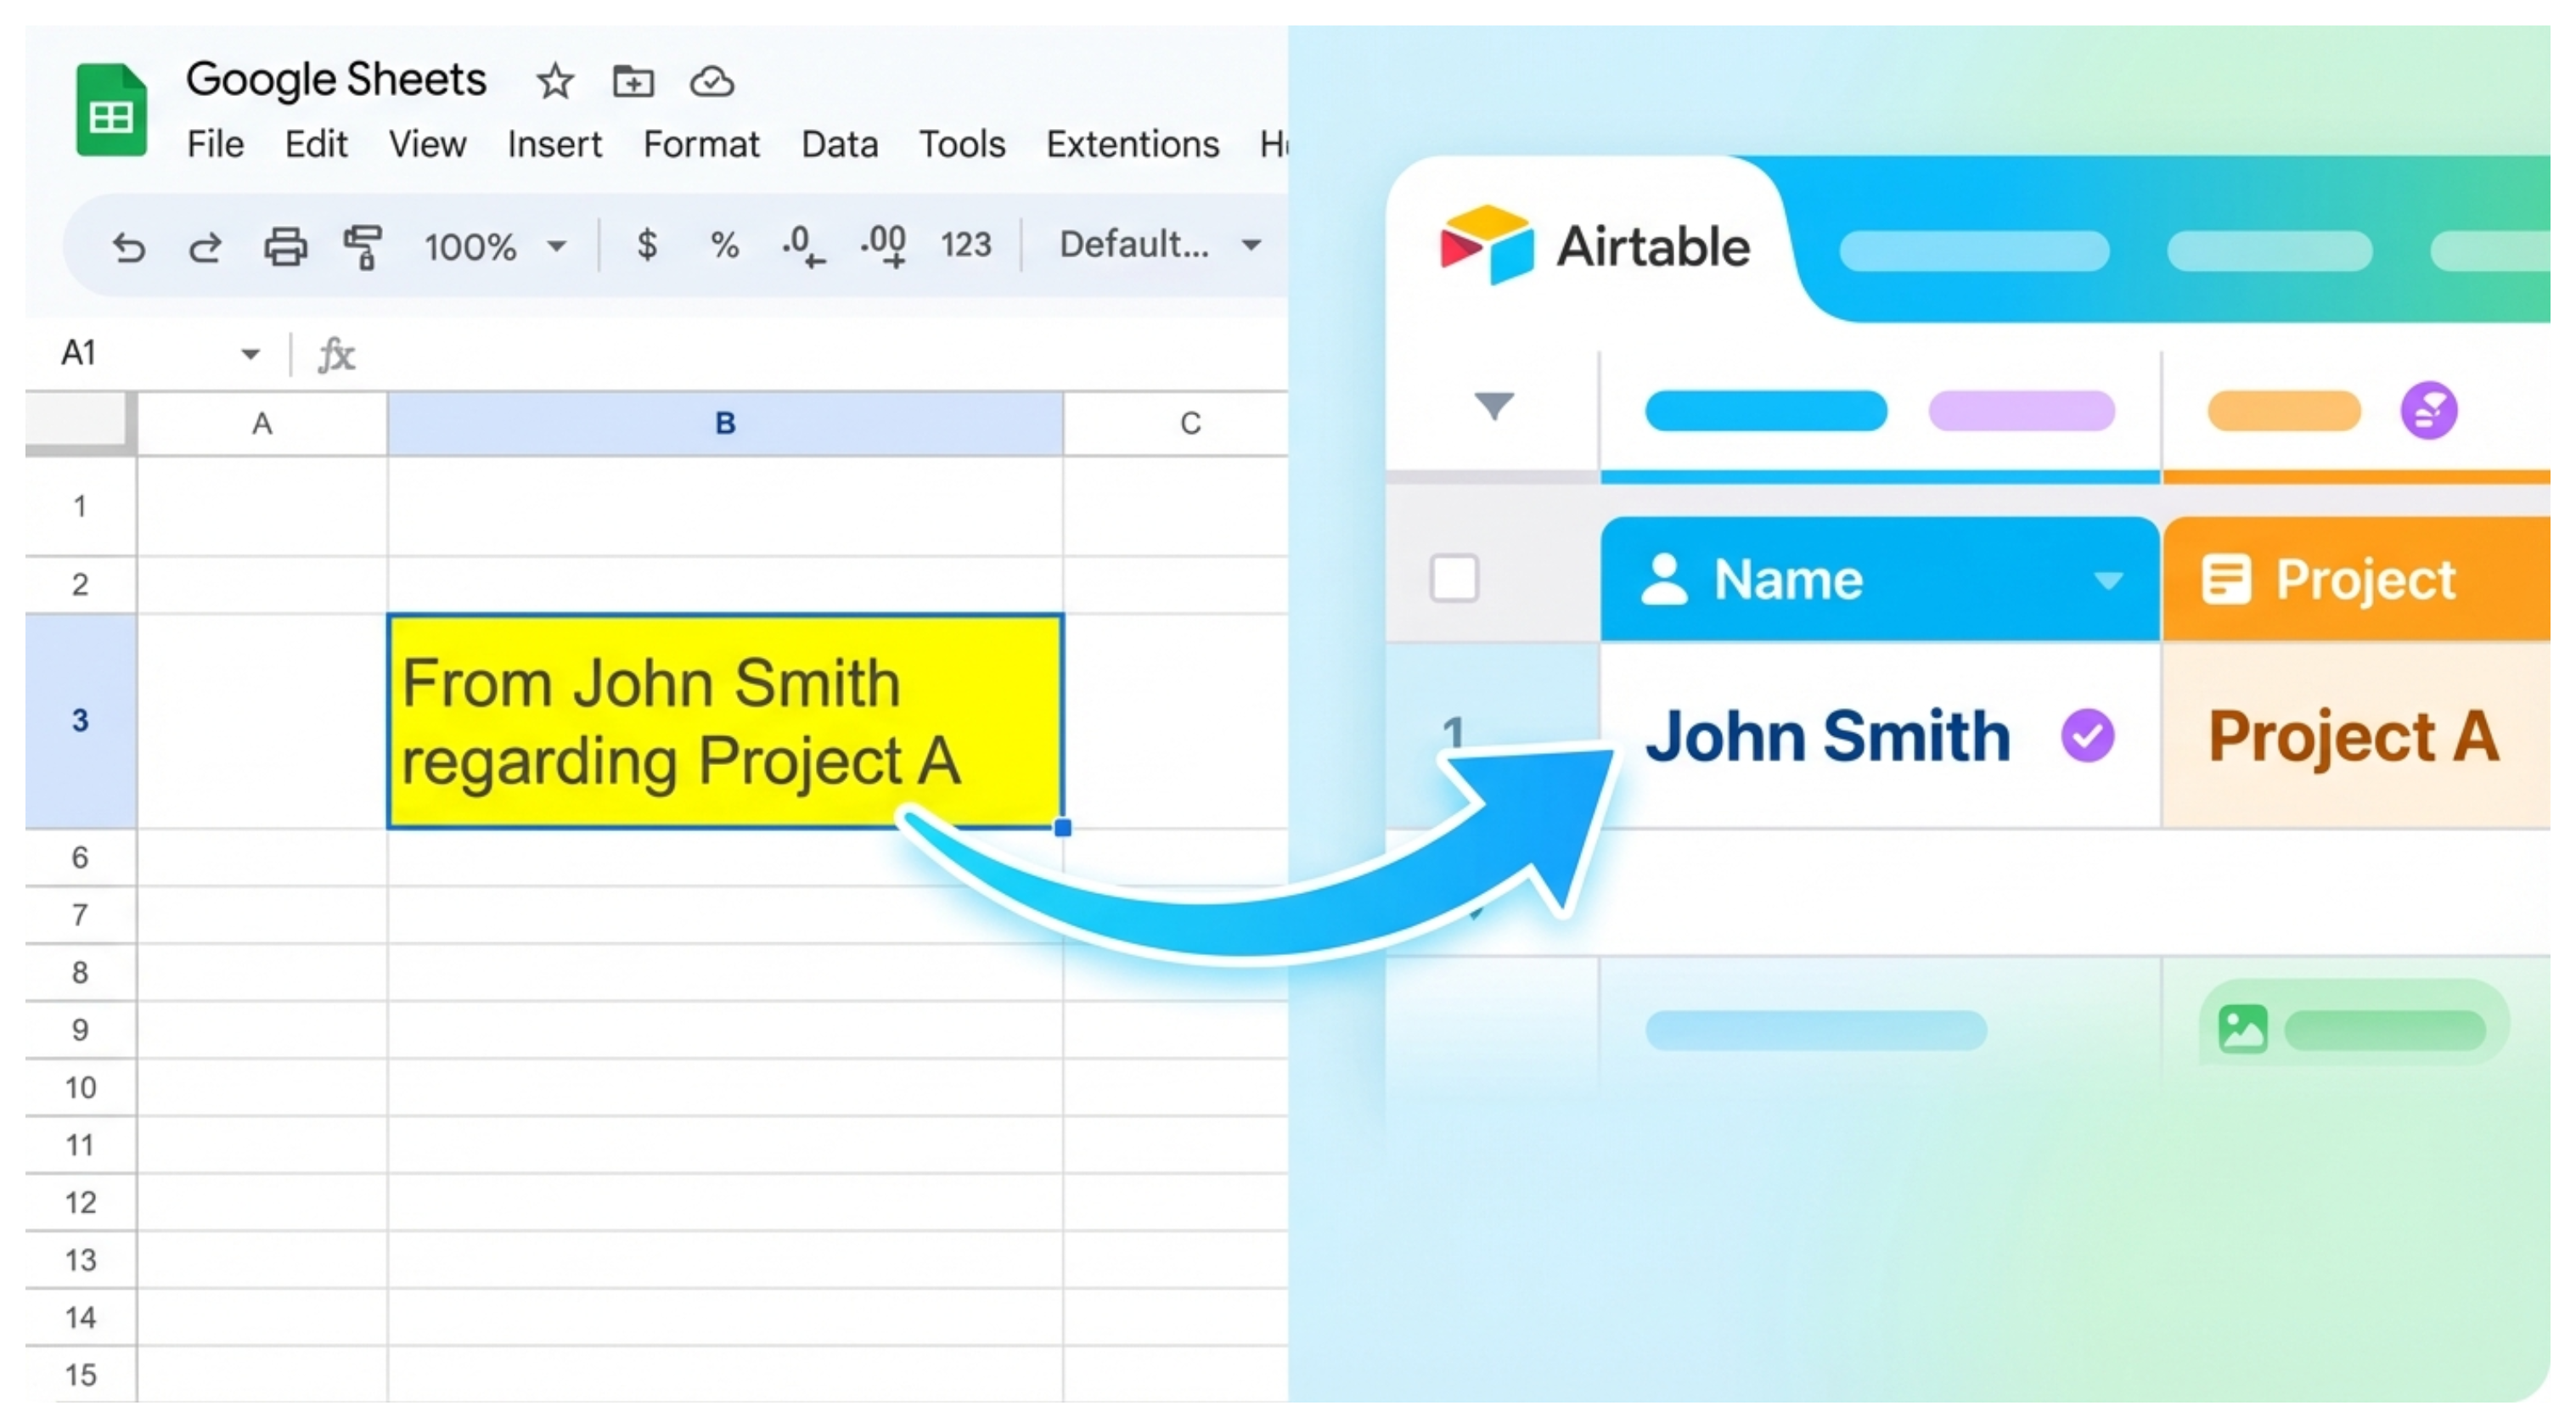
Task: Open the Format menu
Action: (x=701, y=144)
